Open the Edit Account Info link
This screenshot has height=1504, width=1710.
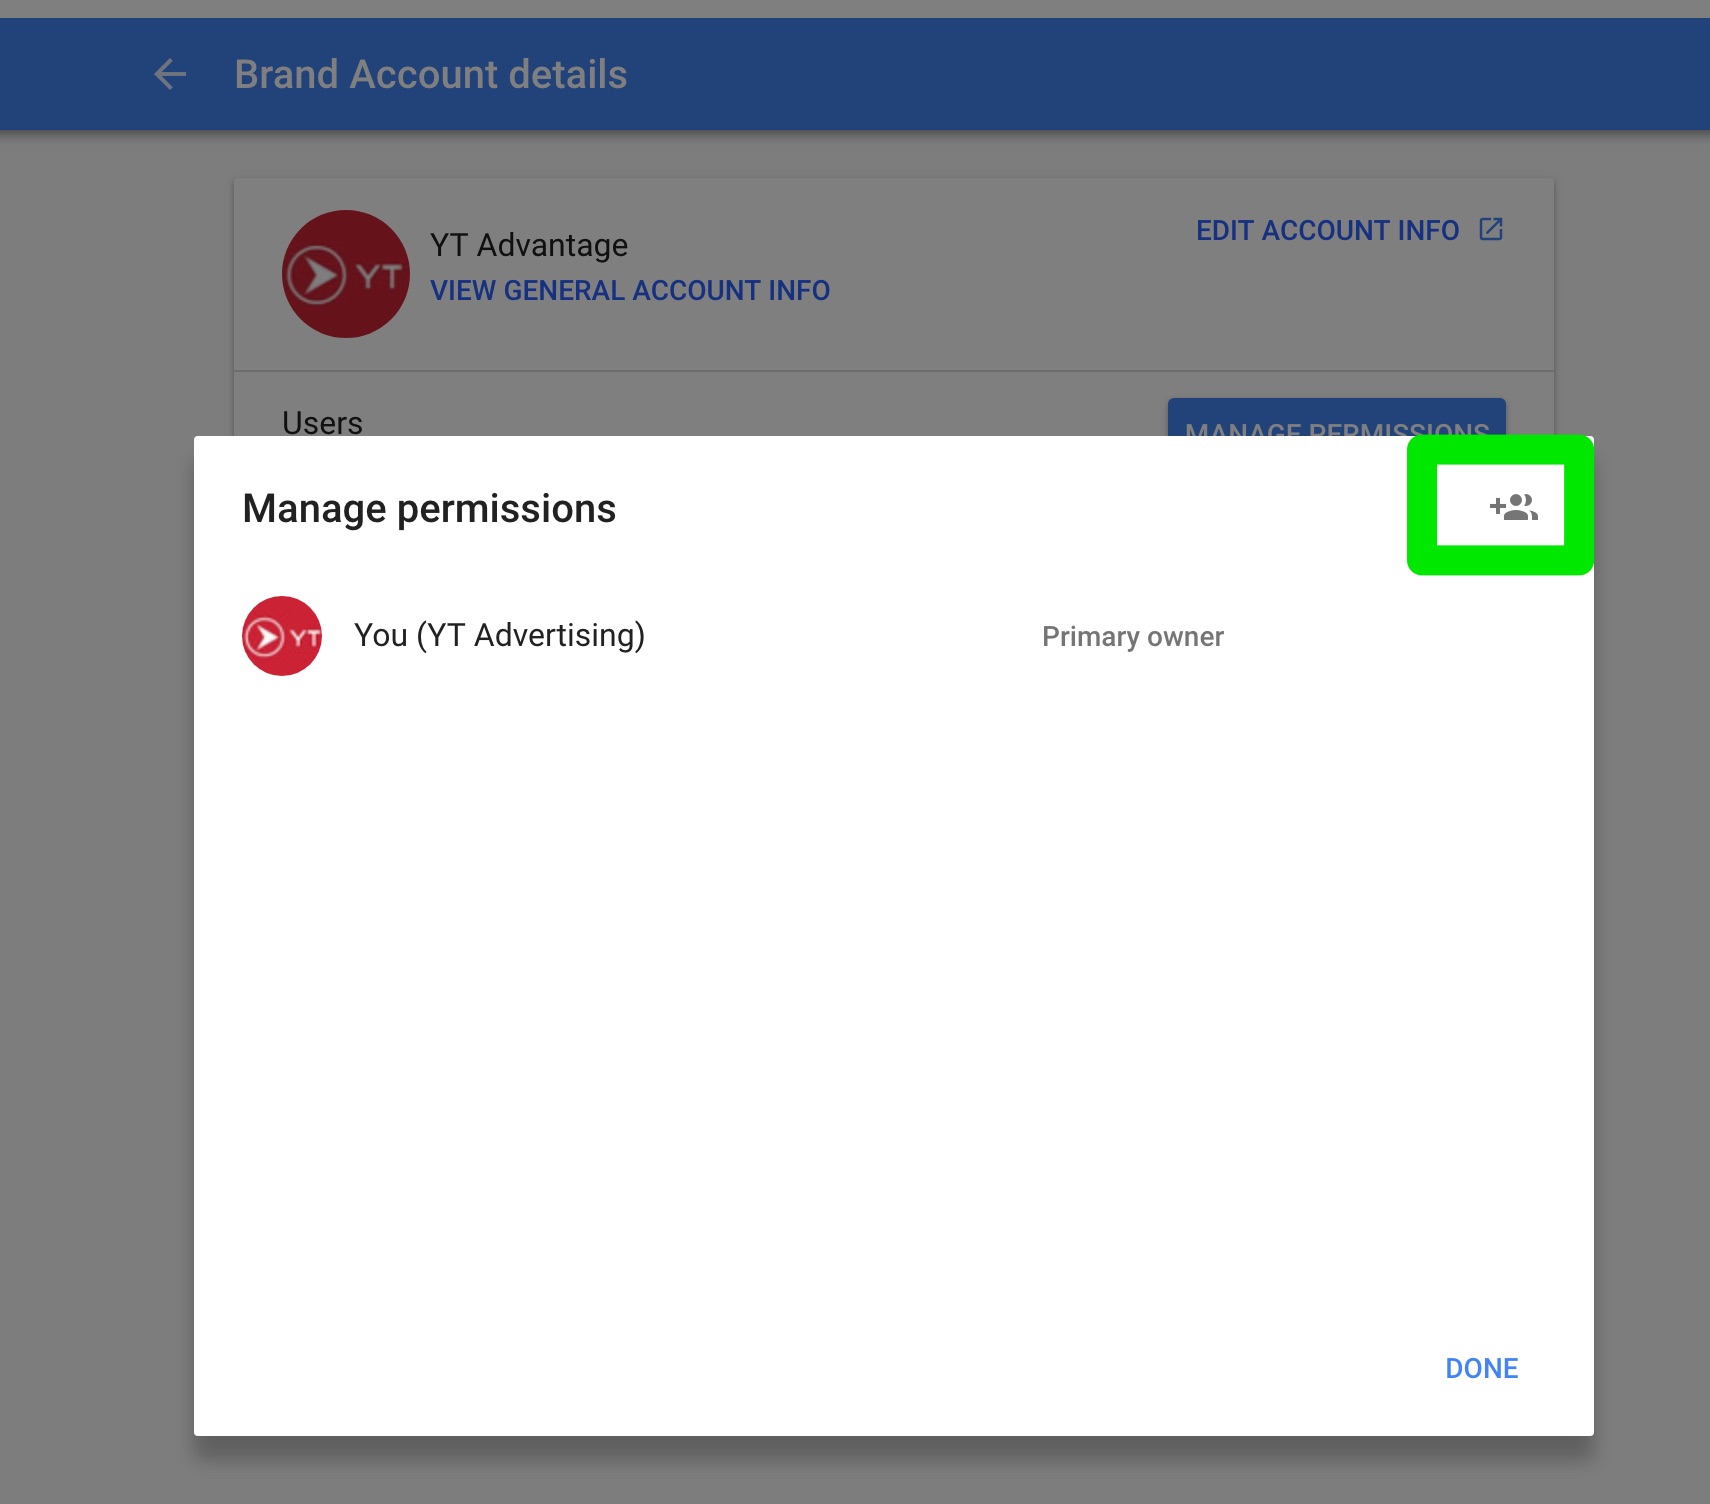(1327, 230)
